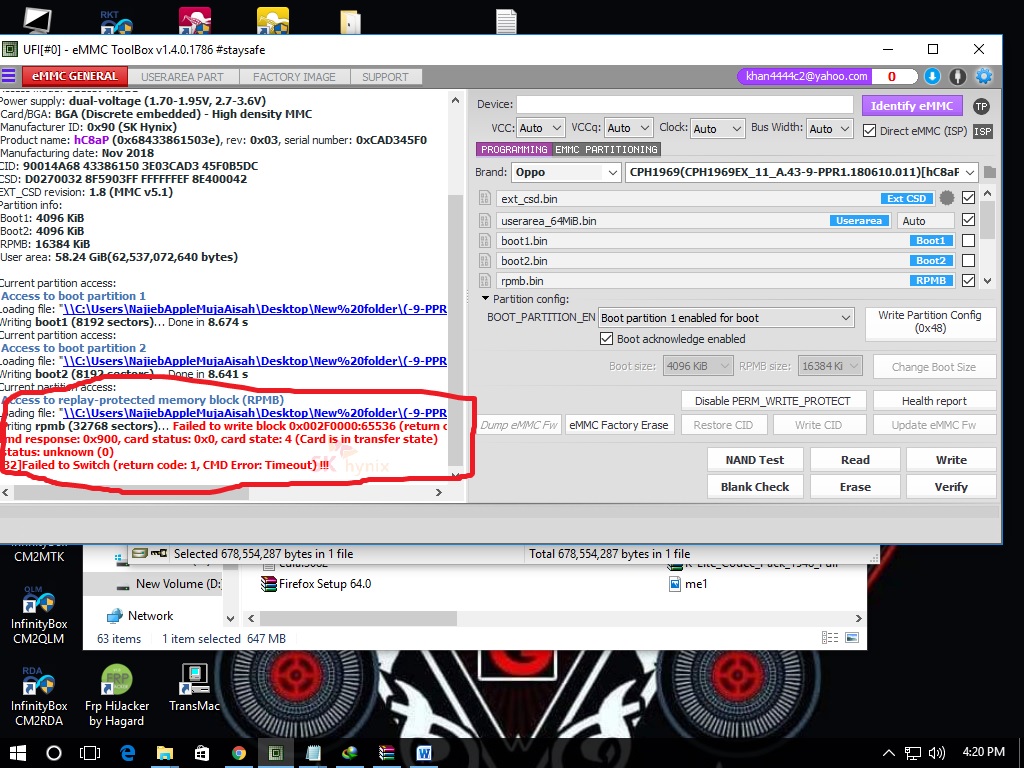Click file icon beside boot2.bin row
Screen dimensions: 1024x768
[485, 261]
